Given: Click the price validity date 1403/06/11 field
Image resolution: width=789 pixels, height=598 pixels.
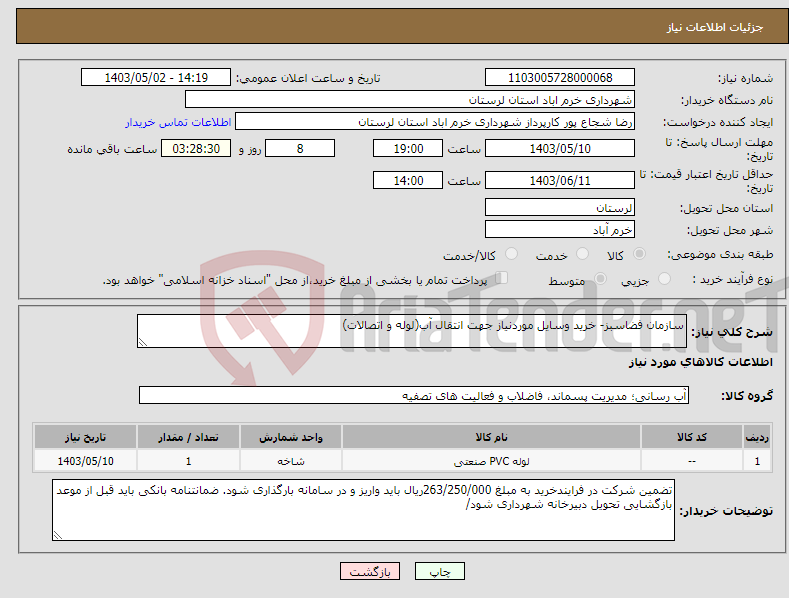Looking at the screenshot, I should click(x=560, y=180).
